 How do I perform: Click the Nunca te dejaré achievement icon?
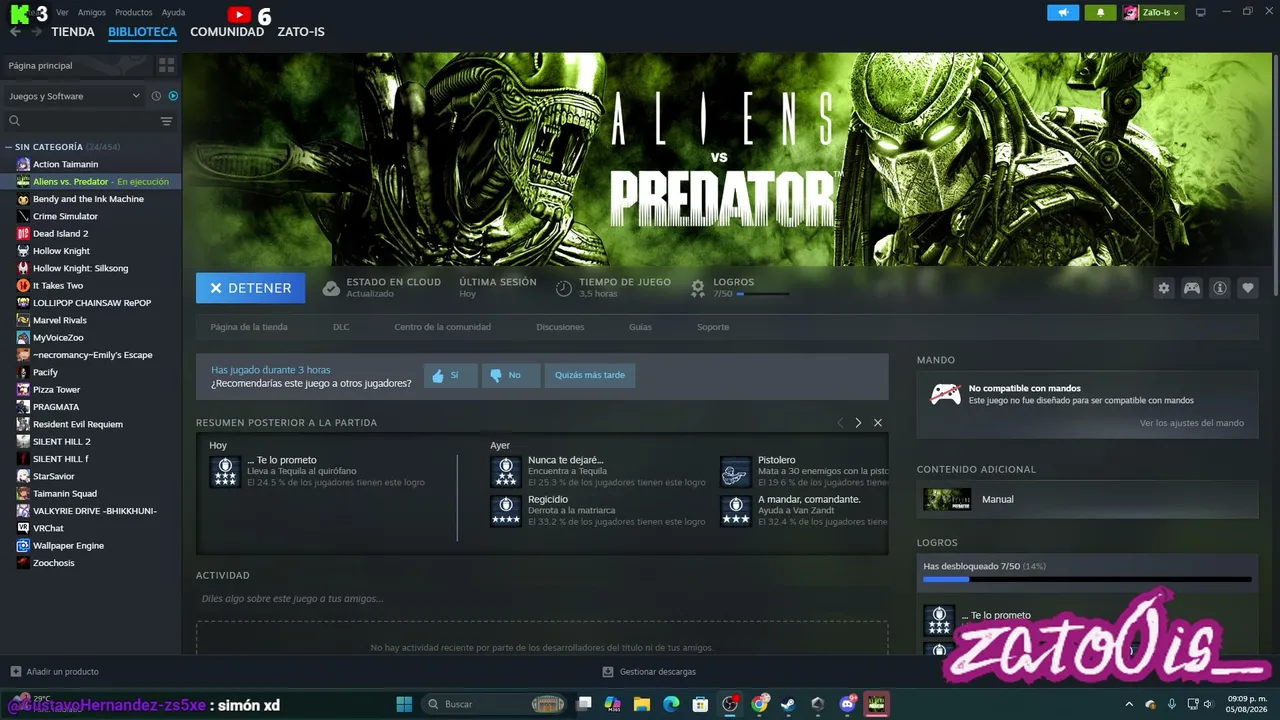(506, 472)
